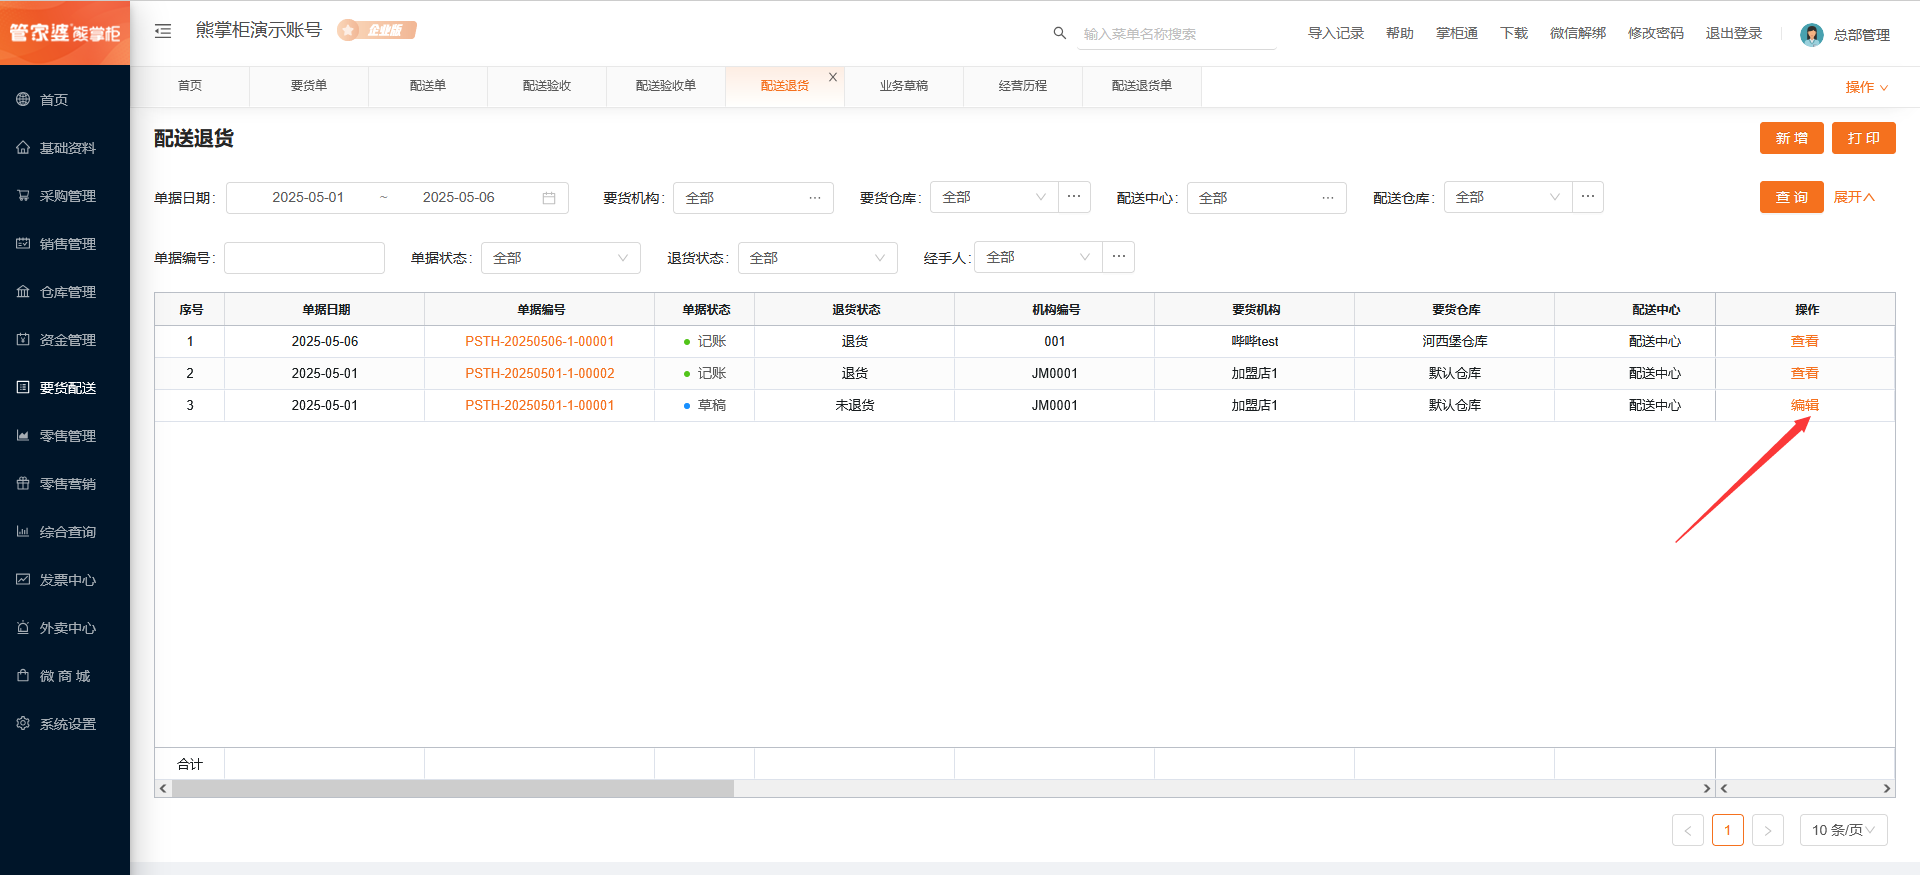This screenshot has height=875, width=1920.
Task: Open document PSTH-20250501-1-00001
Action: tap(540, 406)
